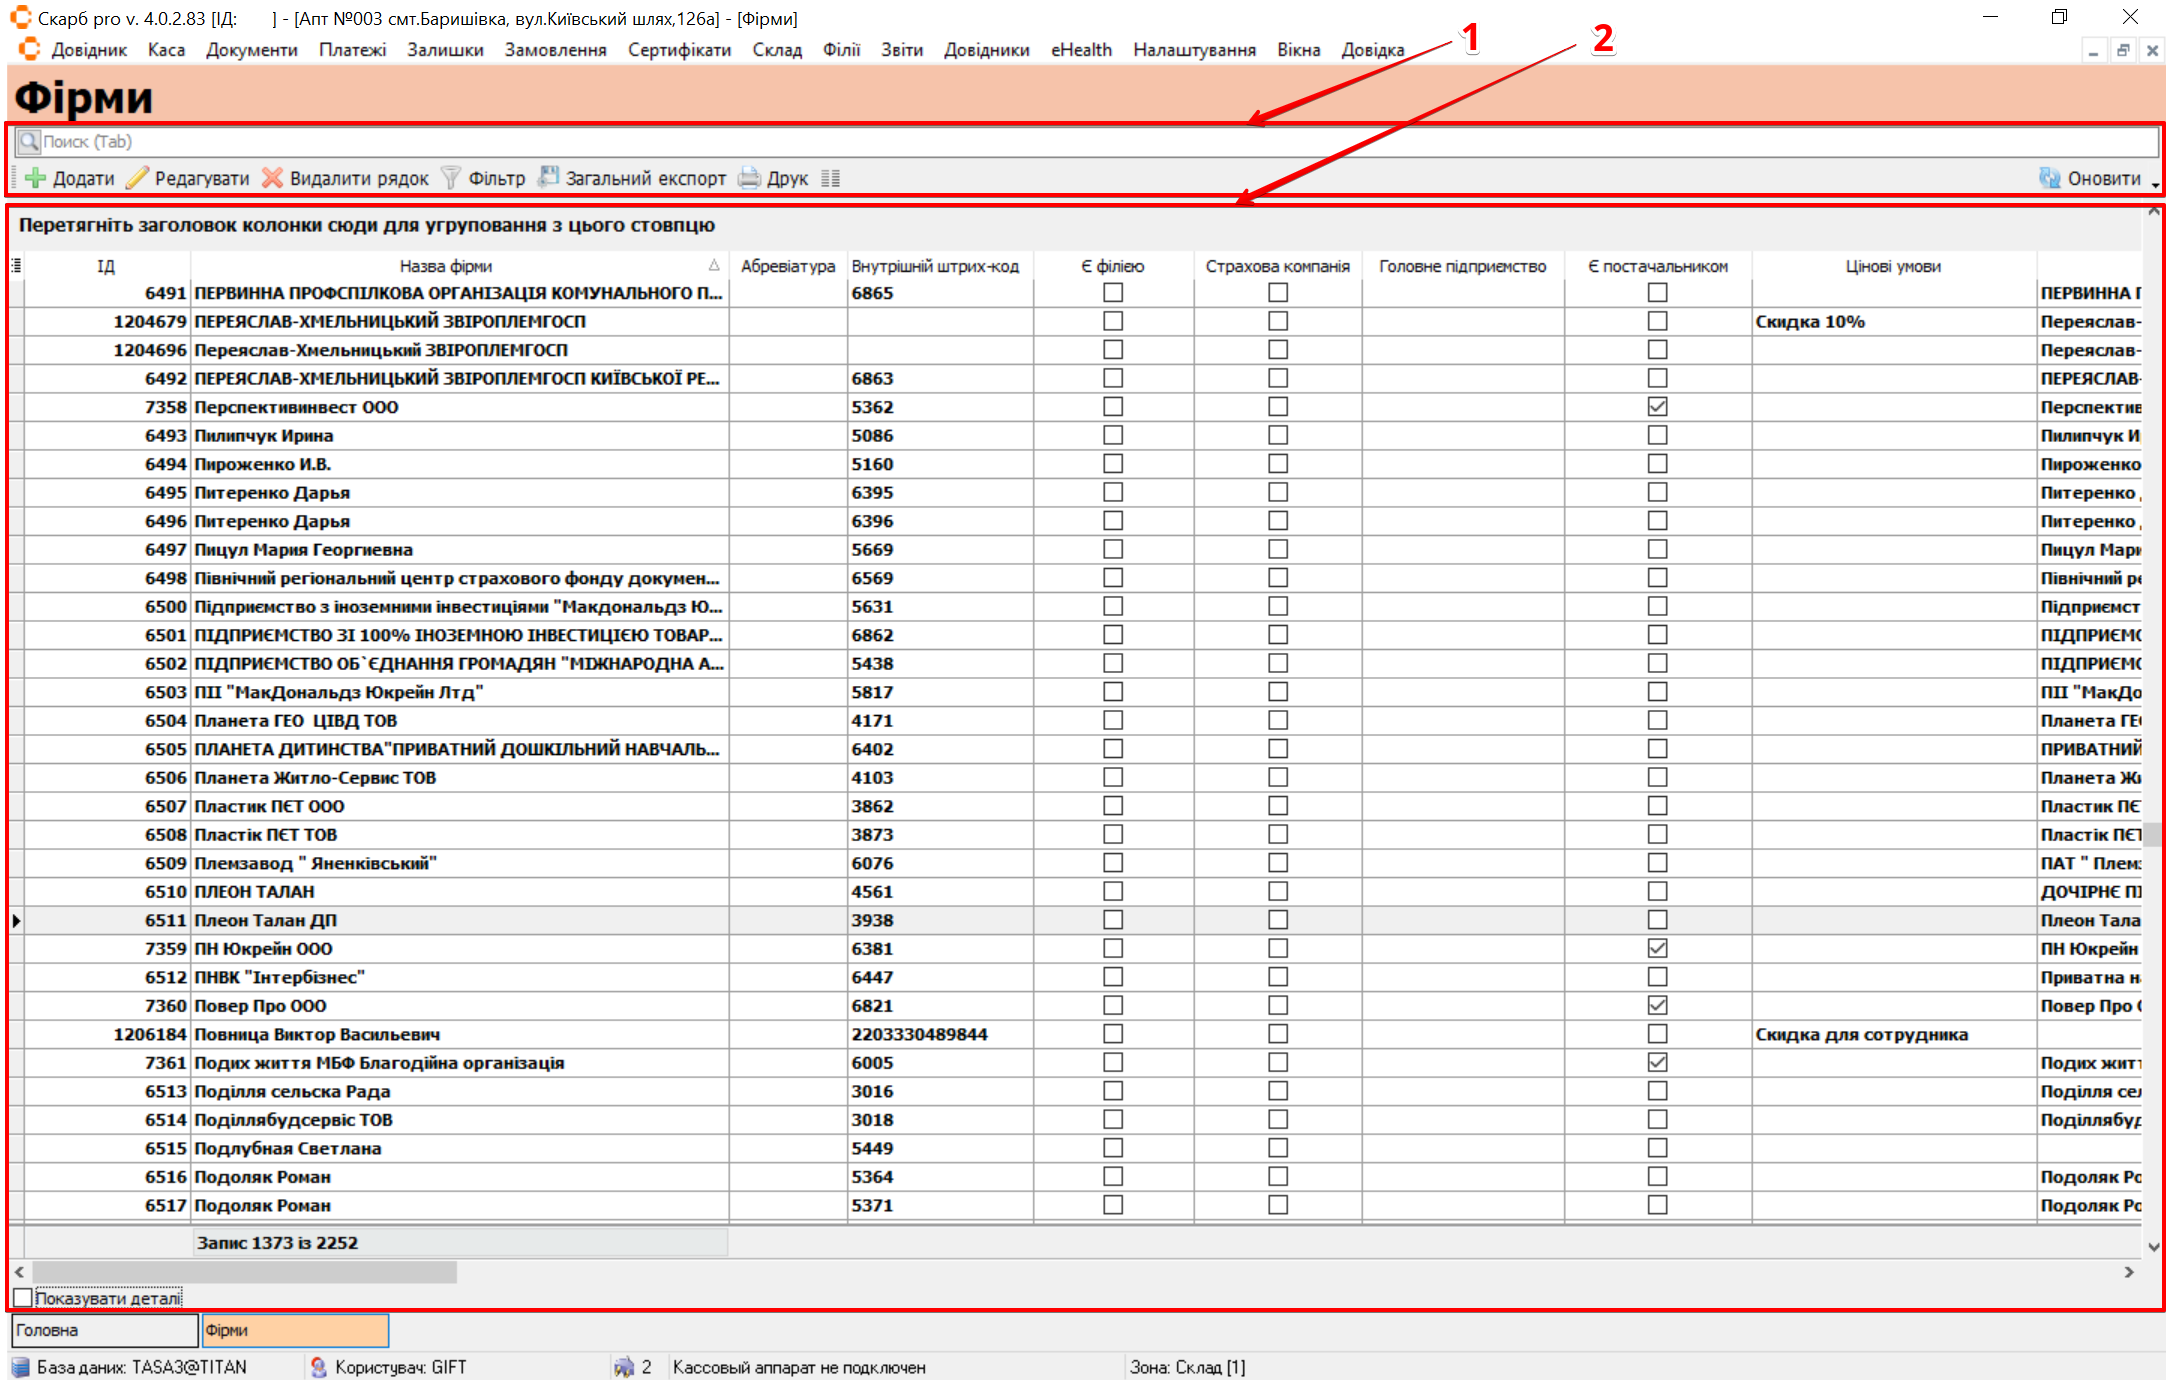The image size is (2171, 1380).
Task: Click the Друк printer icon
Action: pos(749,178)
